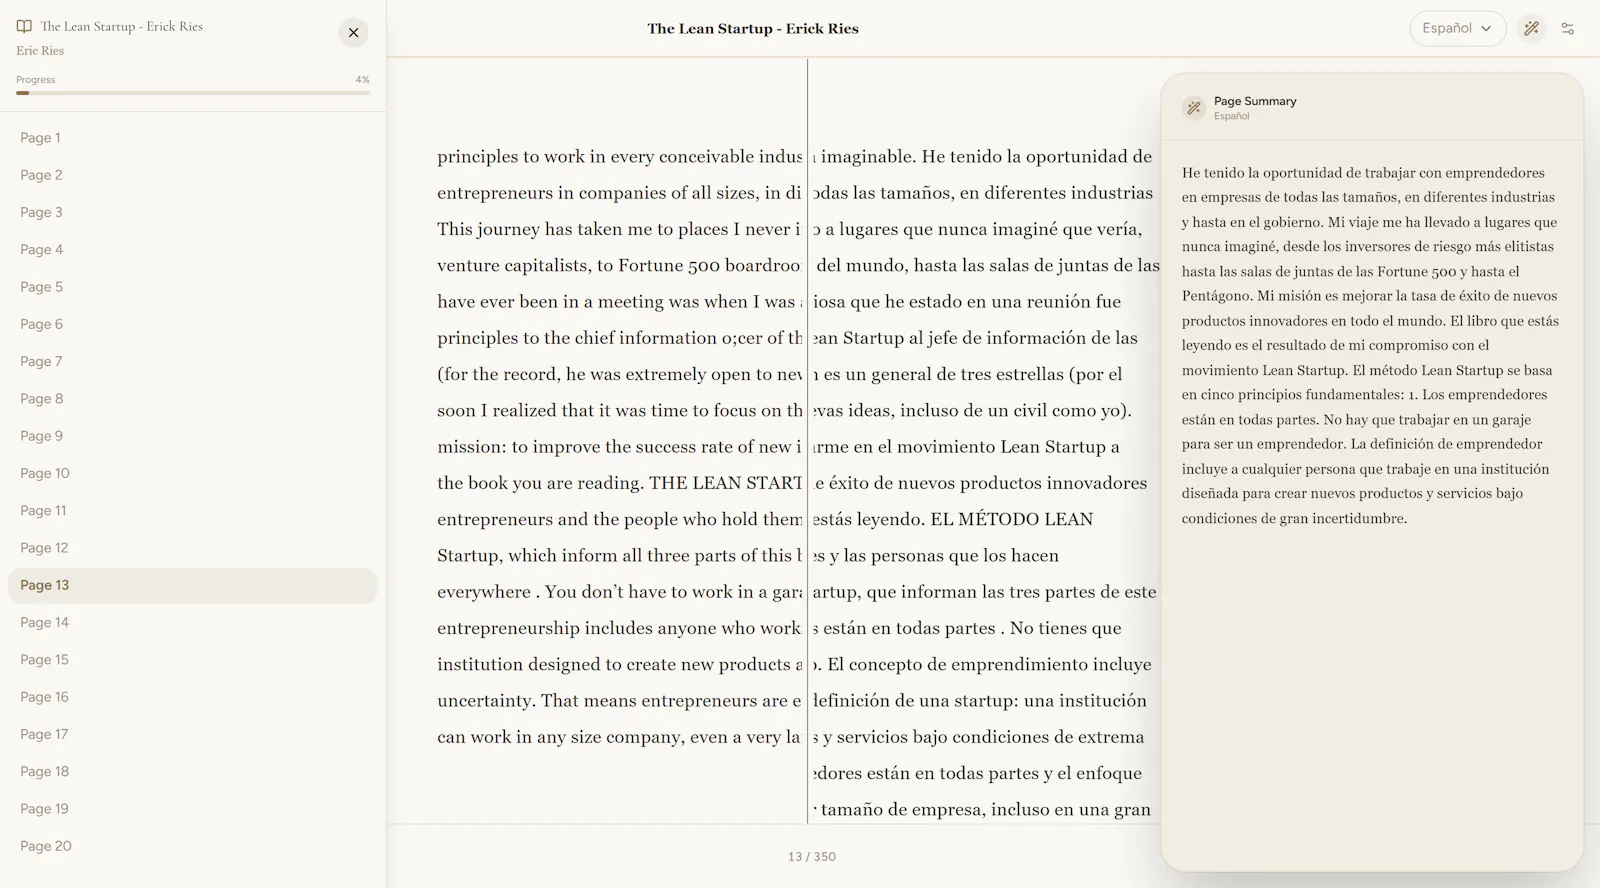The image size is (1600, 888).
Task: Click the reading progress bar
Action: [x=193, y=93]
